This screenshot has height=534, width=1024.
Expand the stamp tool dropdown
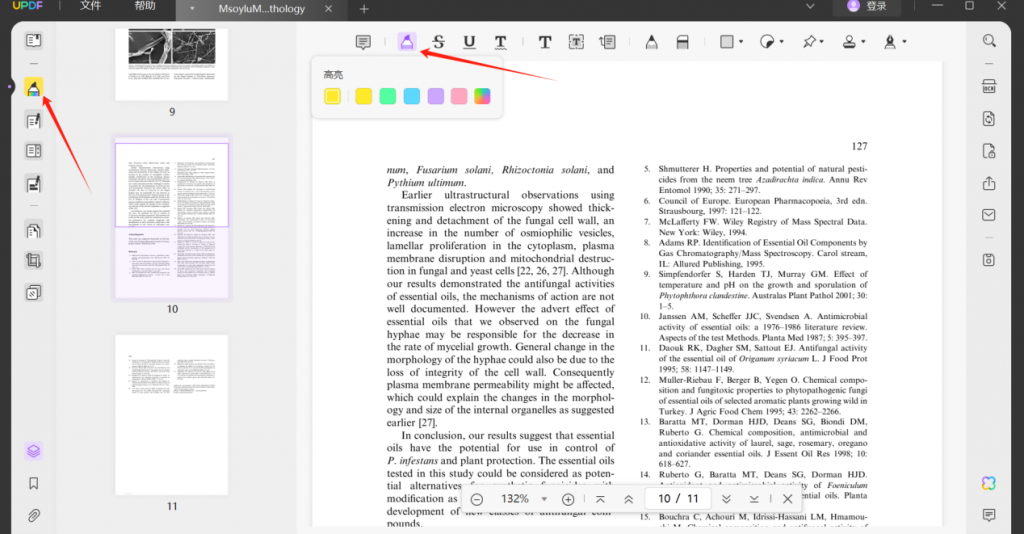click(862, 42)
